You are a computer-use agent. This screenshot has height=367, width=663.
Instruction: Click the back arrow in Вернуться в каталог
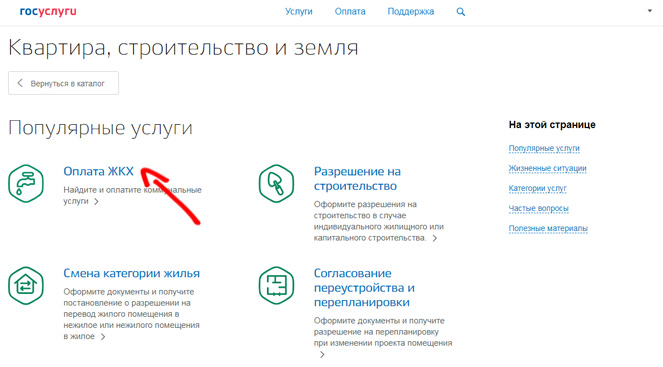[20, 83]
